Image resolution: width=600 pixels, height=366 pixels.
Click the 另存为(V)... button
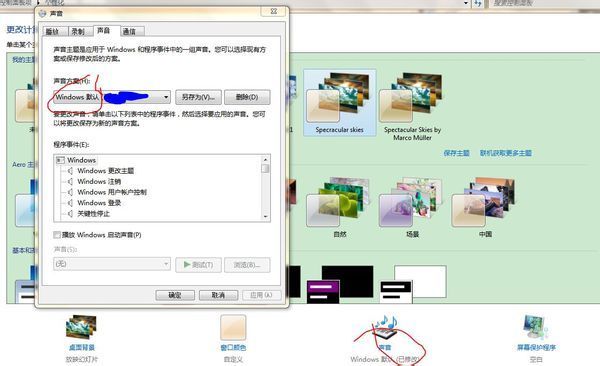click(x=198, y=97)
